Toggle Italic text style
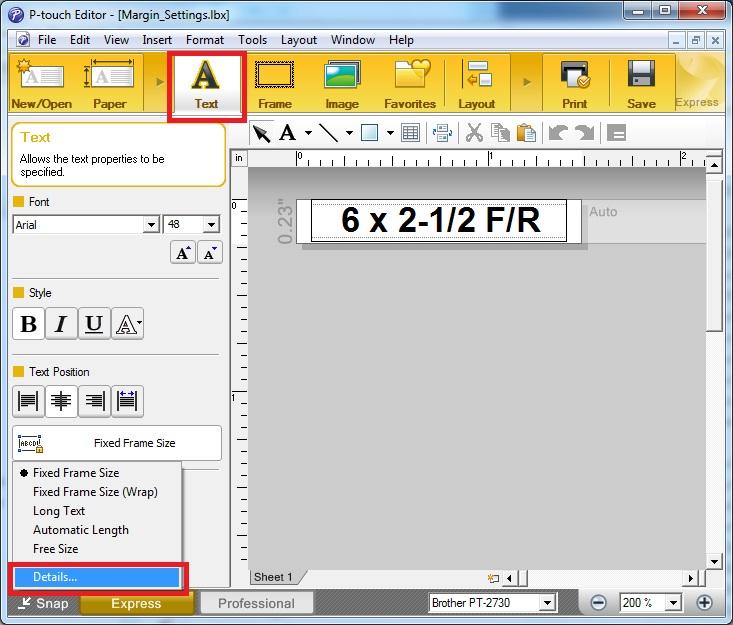 tap(61, 324)
